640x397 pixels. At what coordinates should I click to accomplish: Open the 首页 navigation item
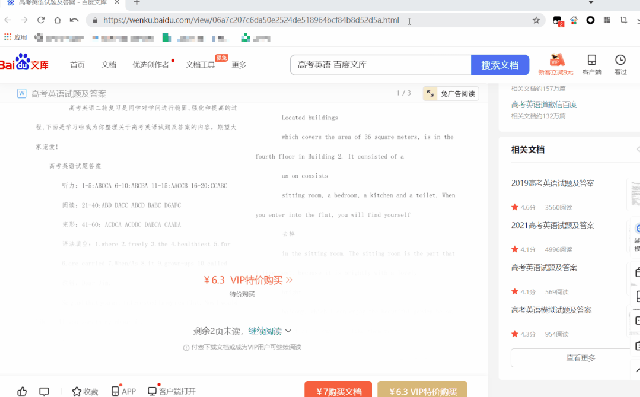(x=77, y=64)
